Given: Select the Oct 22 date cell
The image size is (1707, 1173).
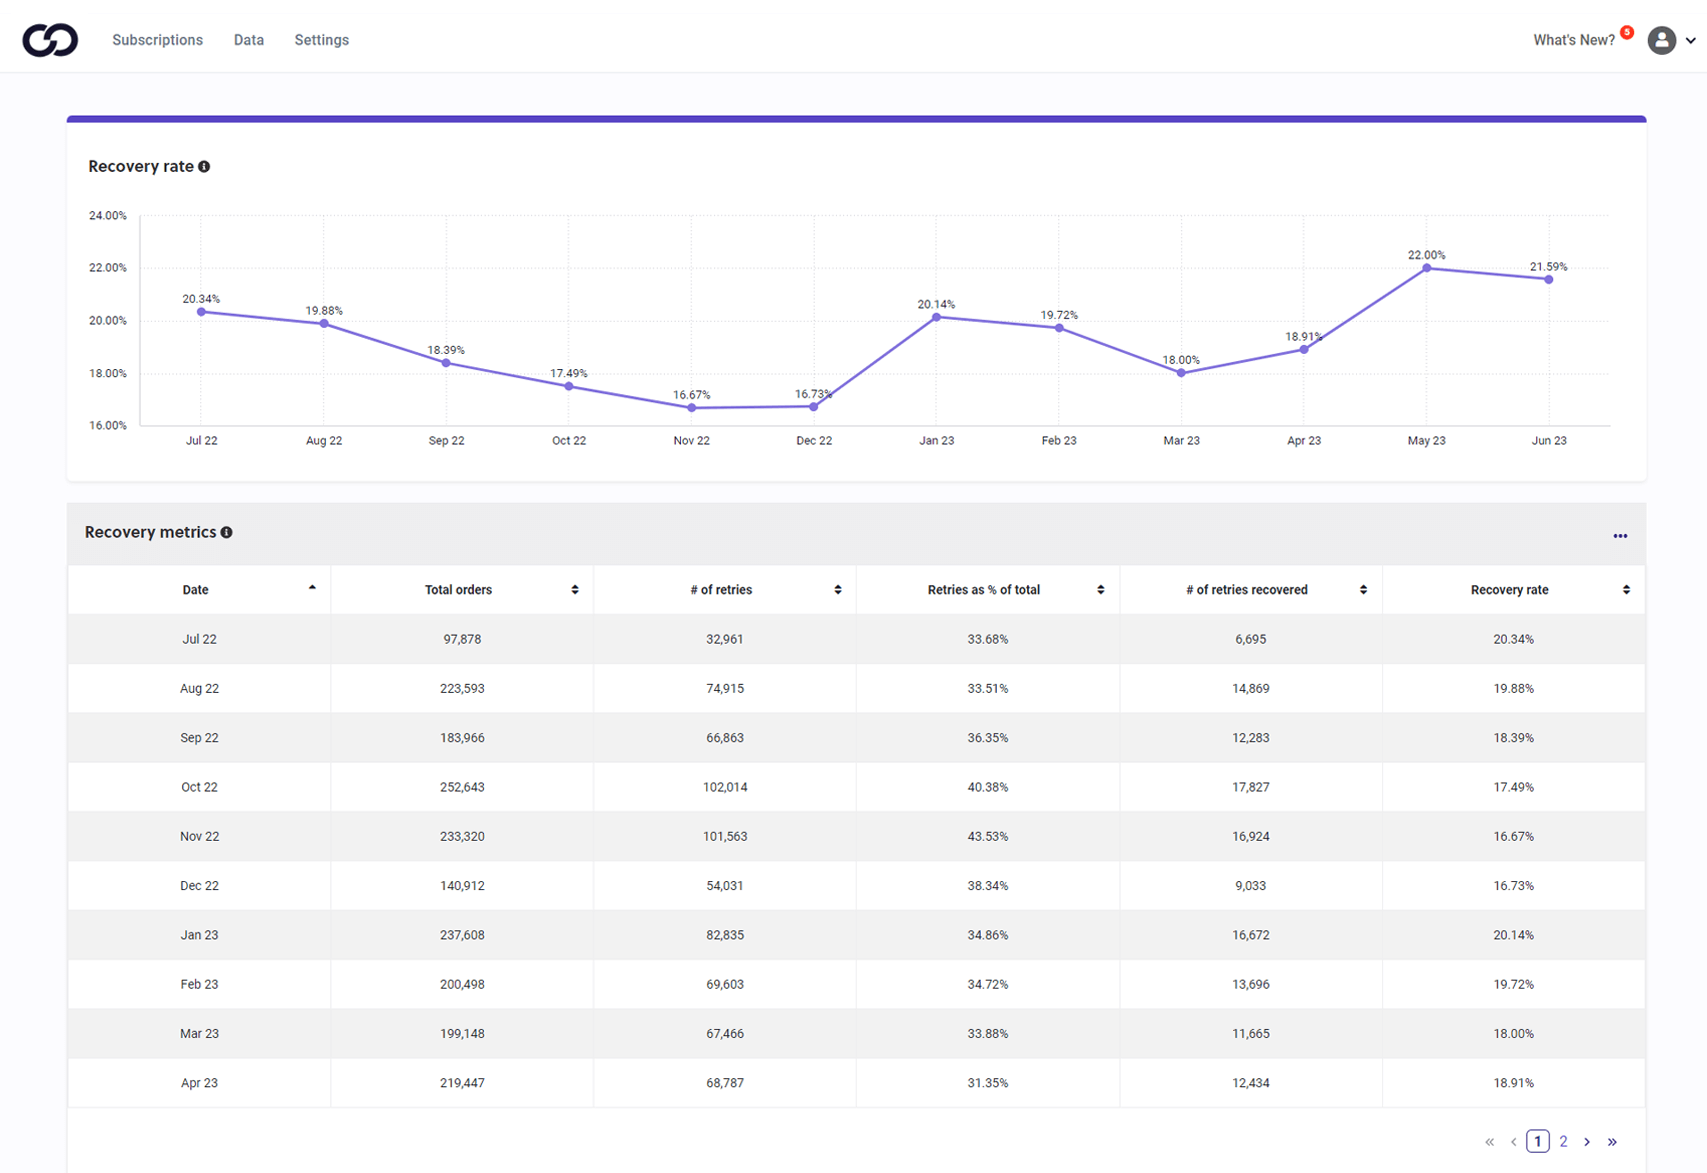Looking at the screenshot, I should coord(199,787).
